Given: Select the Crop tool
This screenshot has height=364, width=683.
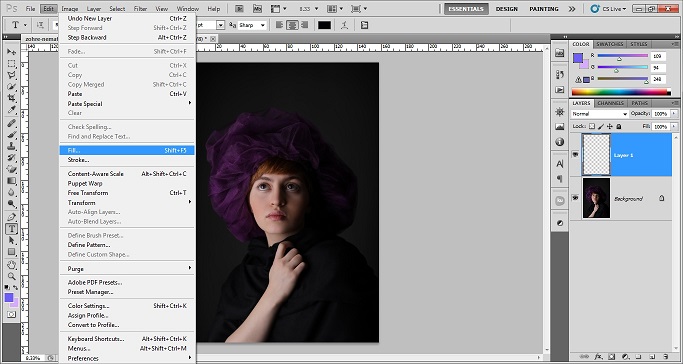Looking at the screenshot, I should [11, 98].
